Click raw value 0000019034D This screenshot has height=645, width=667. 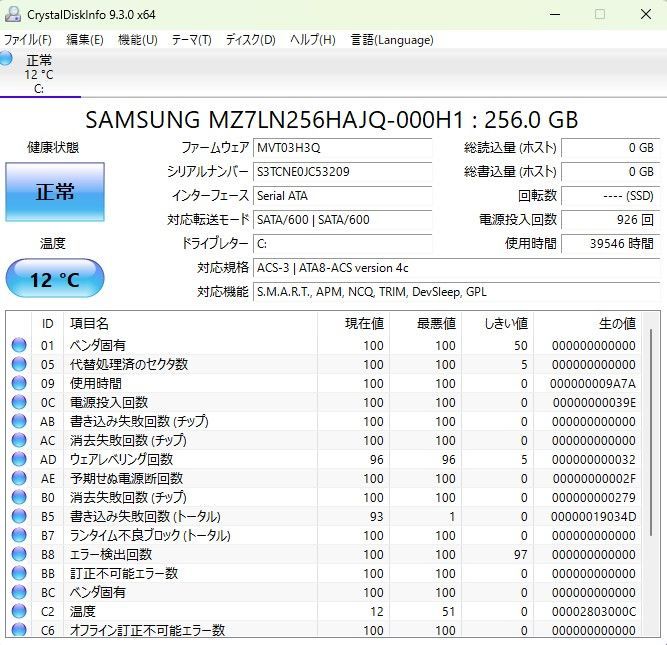tap(593, 517)
